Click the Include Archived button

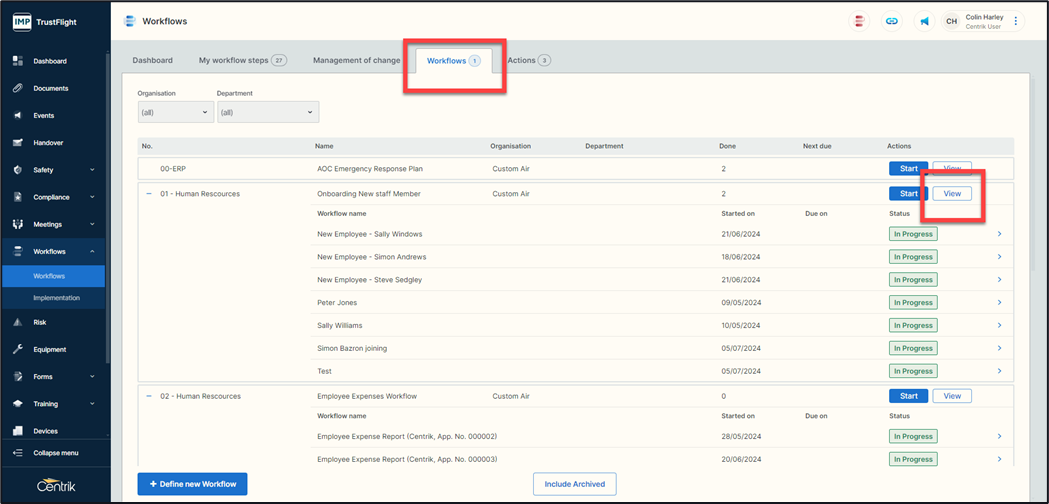coord(574,484)
